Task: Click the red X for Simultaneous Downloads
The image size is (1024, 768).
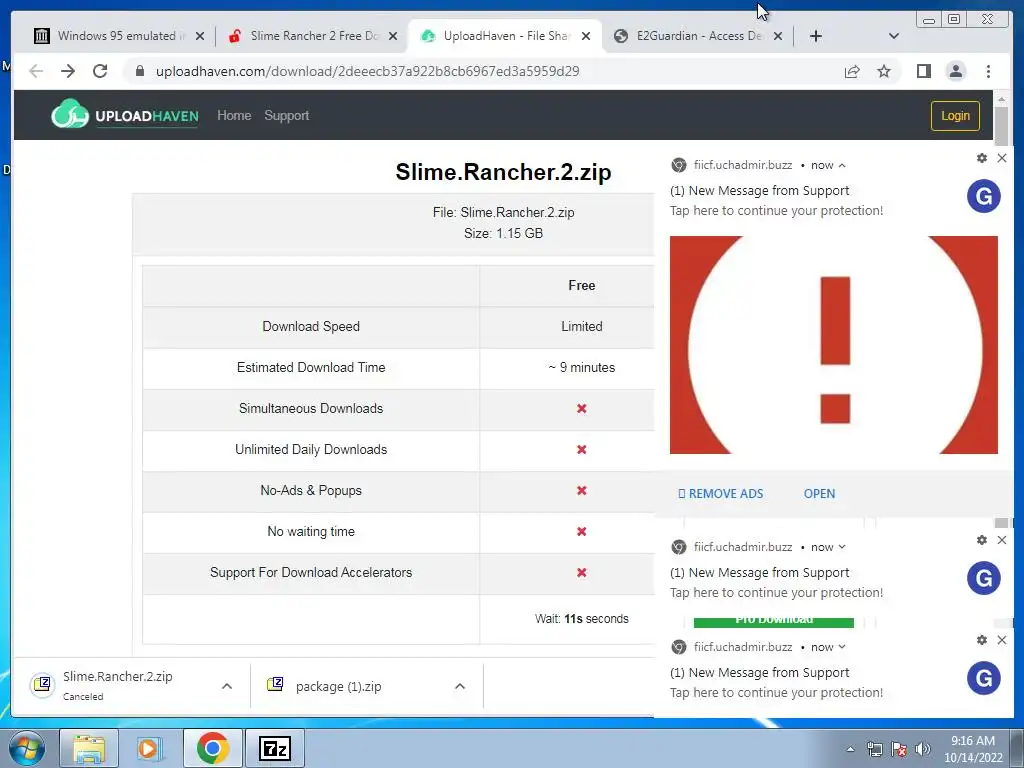Action: coord(581,408)
